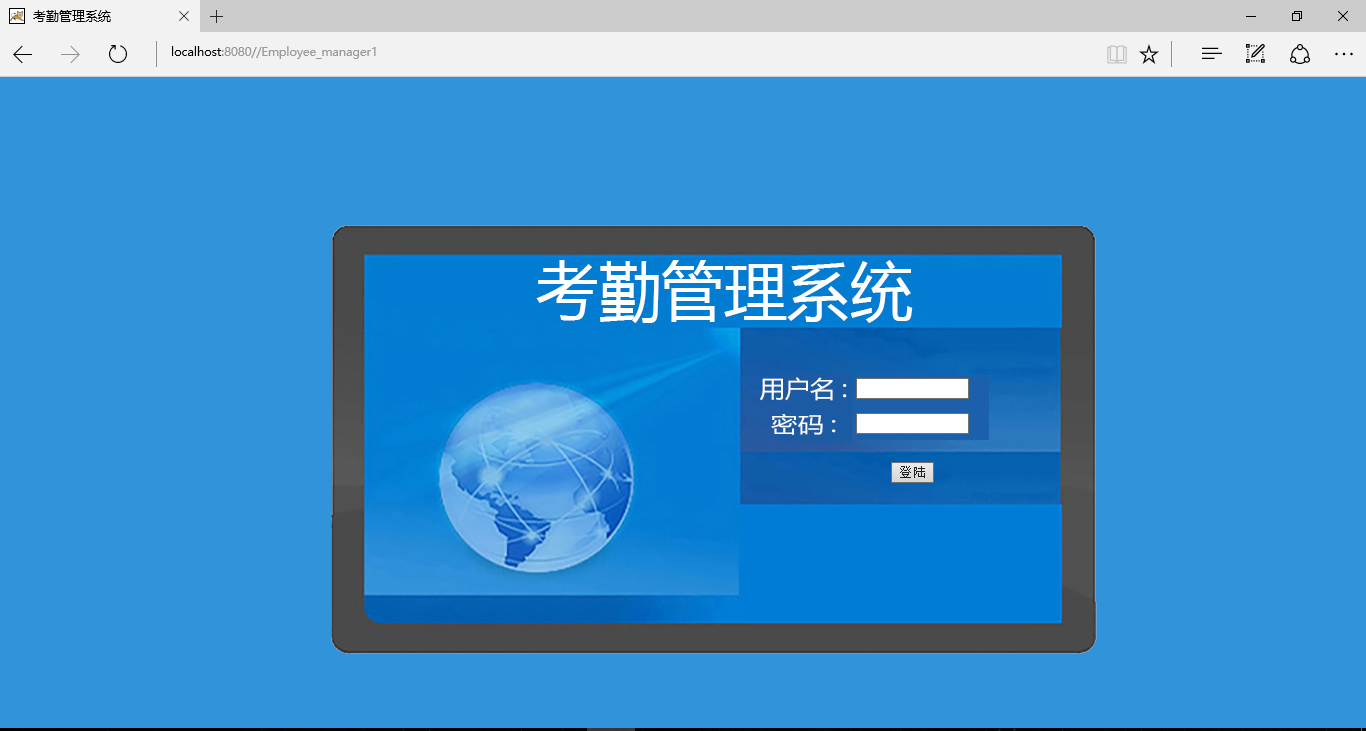The height and width of the screenshot is (731, 1366).
Task: Click the globe image on login panel
Action: [x=536, y=478]
